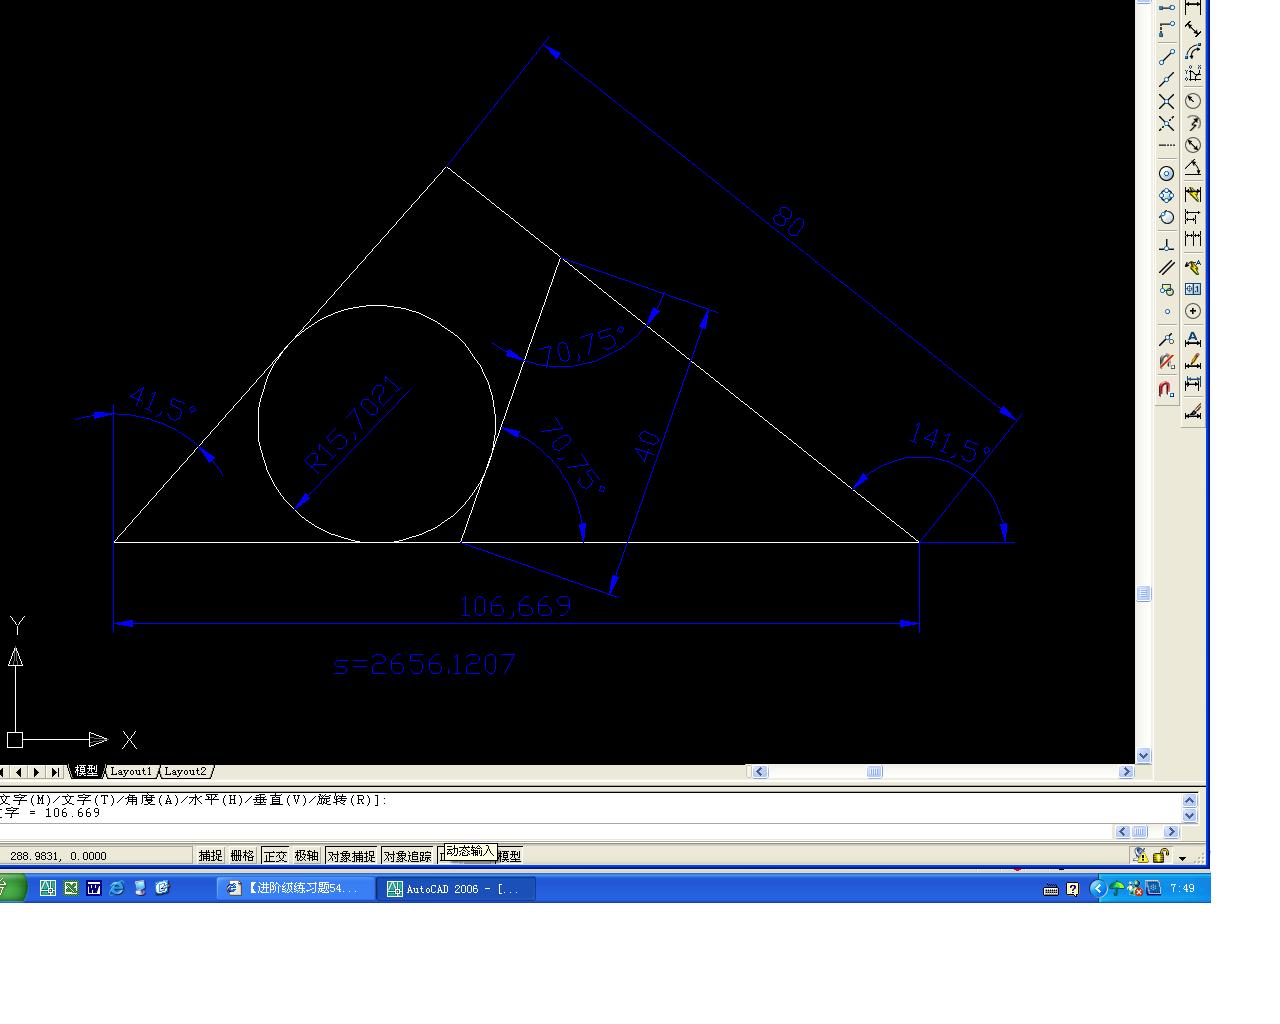Select the 模型 model tab
The height and width of the screenshot is (1024, 1280).
pos(86,771)
